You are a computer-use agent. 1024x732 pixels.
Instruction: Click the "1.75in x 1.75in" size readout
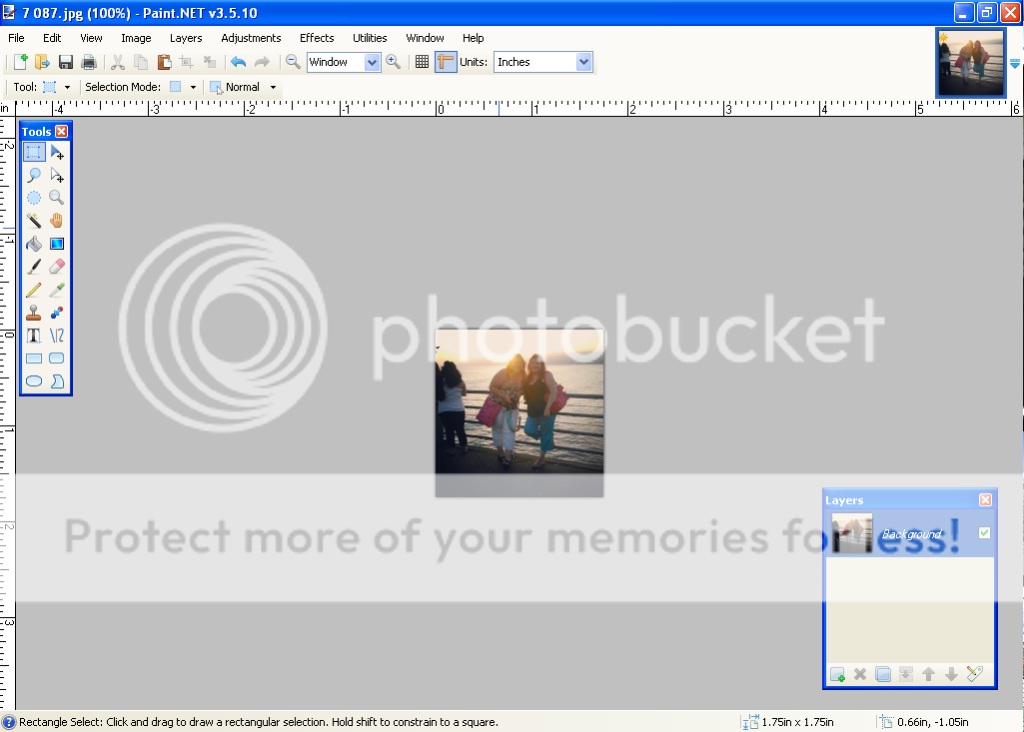pyautogui.click(x=797, y=722)
